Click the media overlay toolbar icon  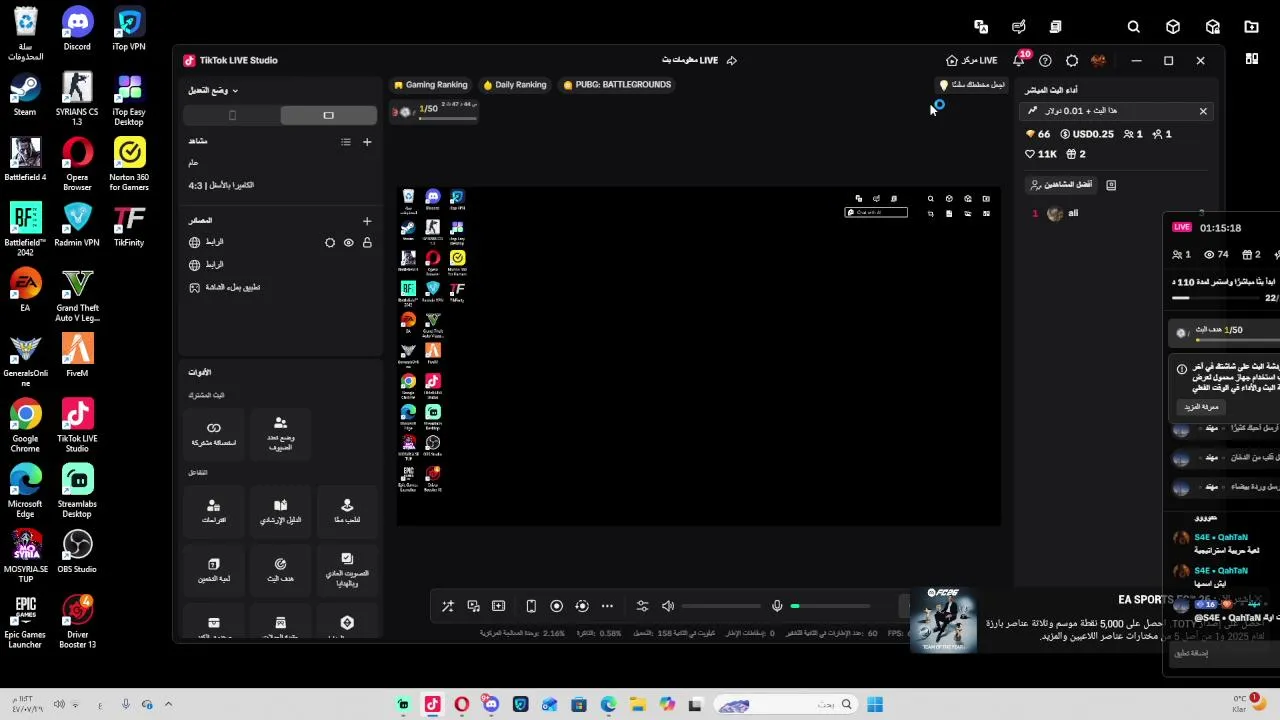[x=474, y=606]
